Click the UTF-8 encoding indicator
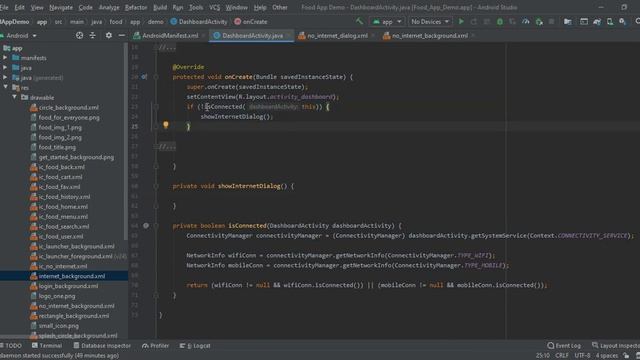 pyautogui.click(x=582, y=355)
